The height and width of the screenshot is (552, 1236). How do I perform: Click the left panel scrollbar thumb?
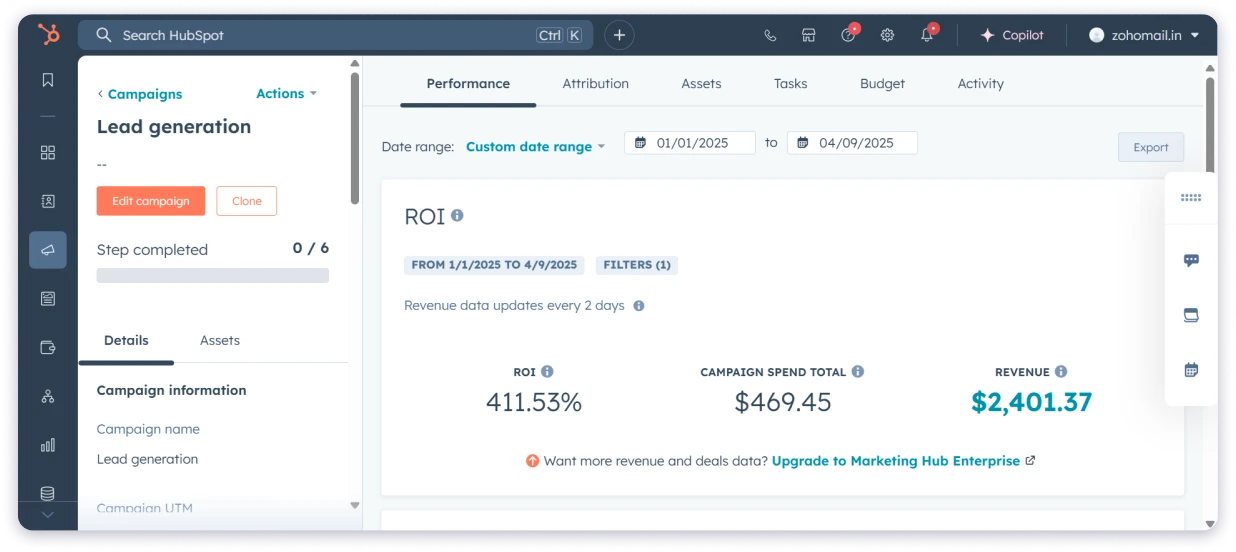tap(354, 138)
